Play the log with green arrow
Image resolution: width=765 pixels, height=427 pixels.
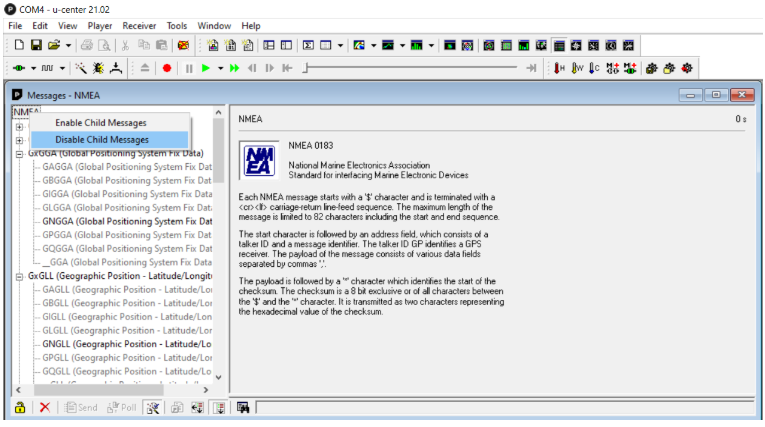[206, 68]
